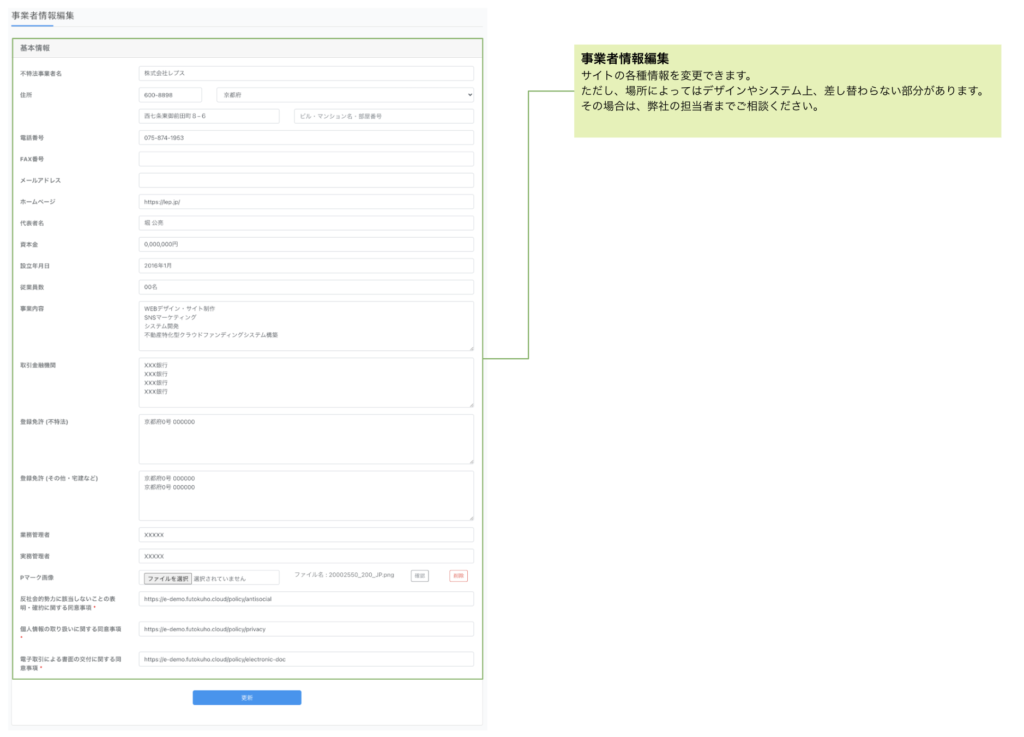The image size is (1024, 737).
Task: Open the 京都府 prefecture dropdown
Action: [345, 95]
